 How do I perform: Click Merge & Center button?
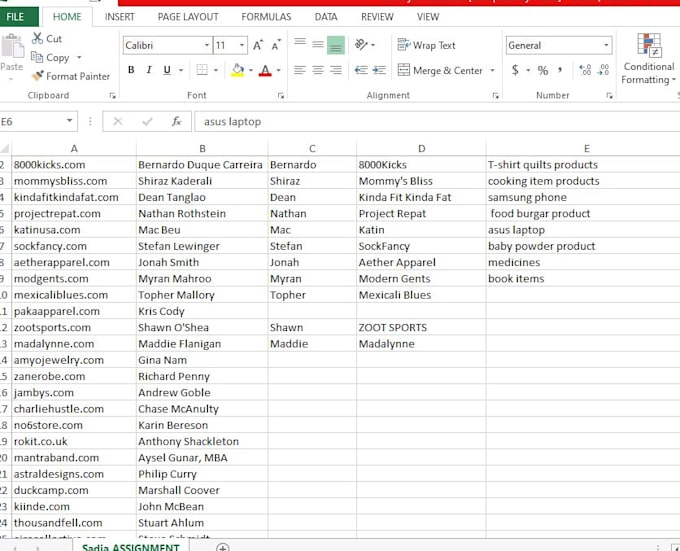[x=440, y=70]
